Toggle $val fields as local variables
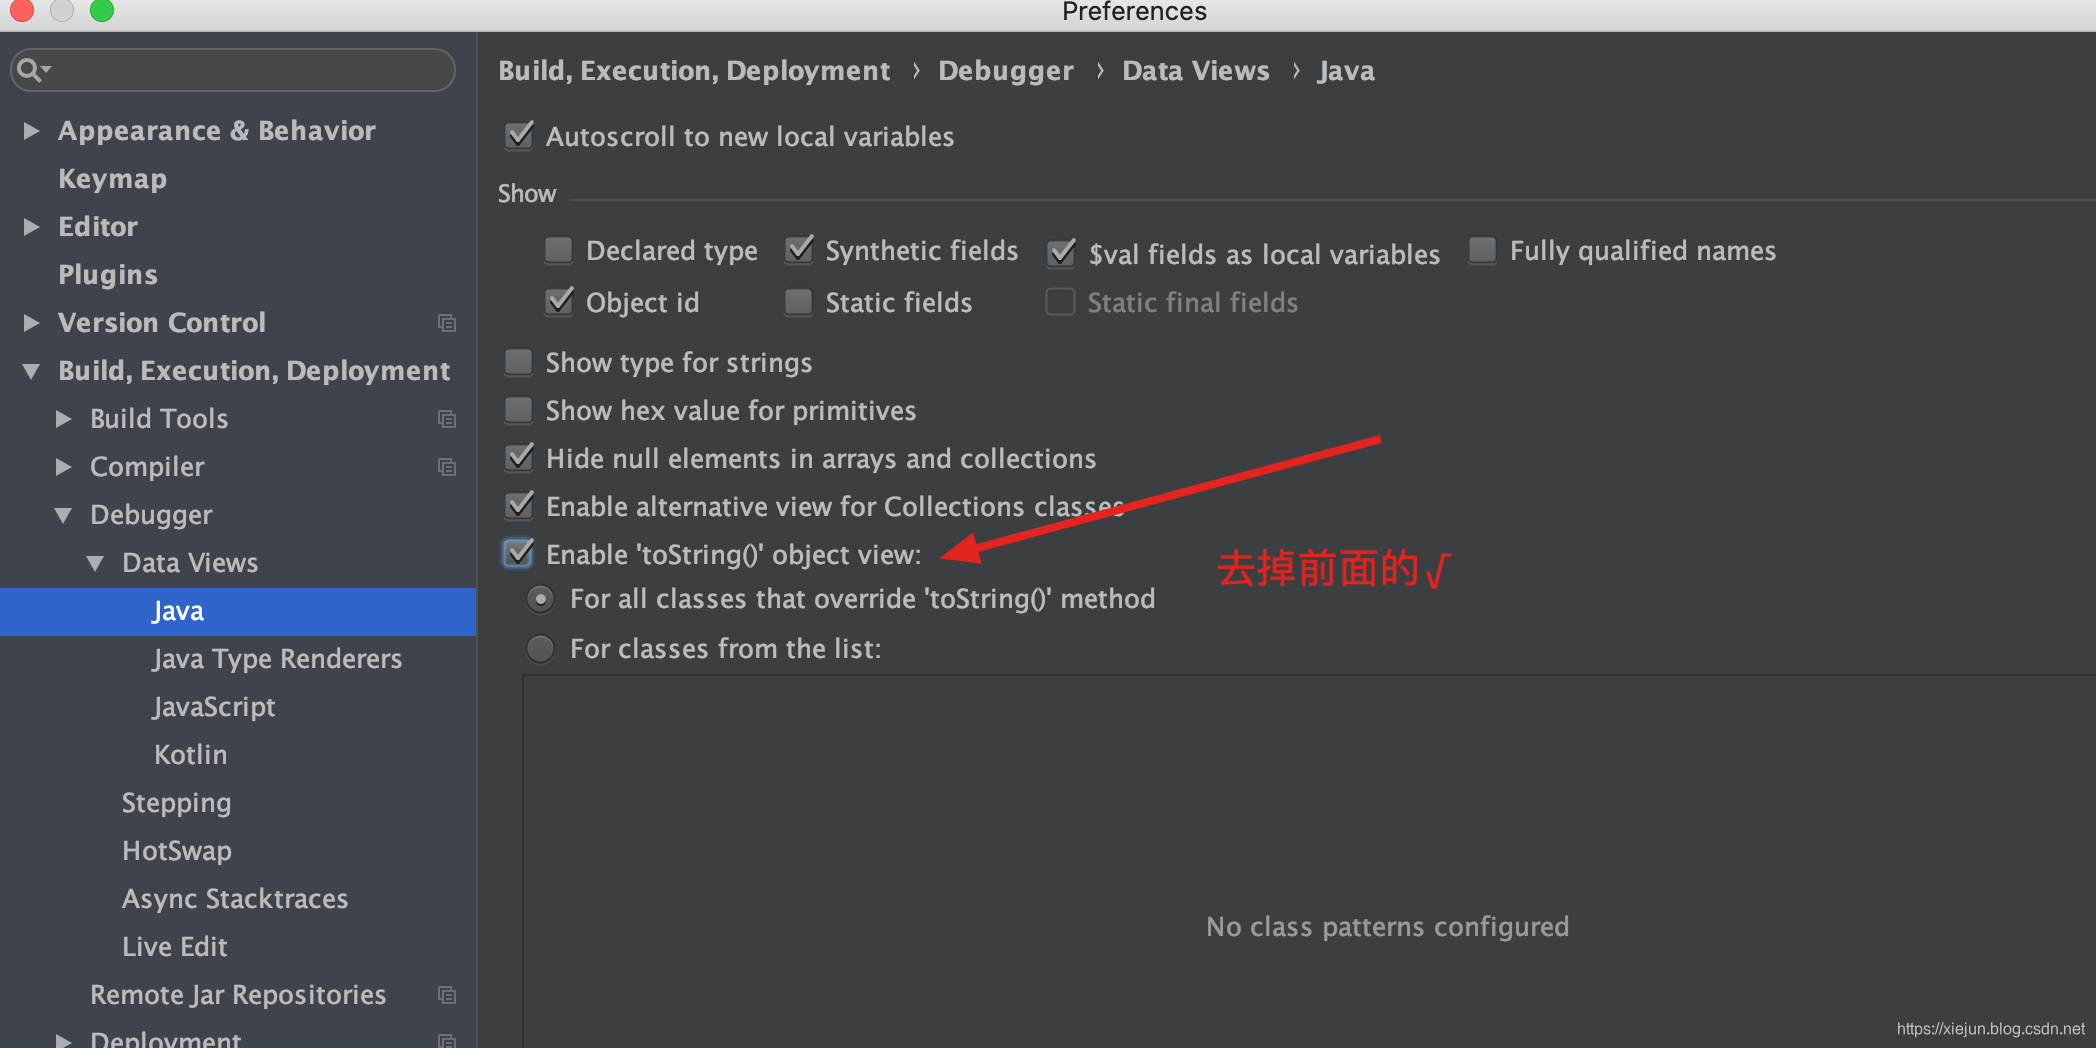 click(1061, 254)
